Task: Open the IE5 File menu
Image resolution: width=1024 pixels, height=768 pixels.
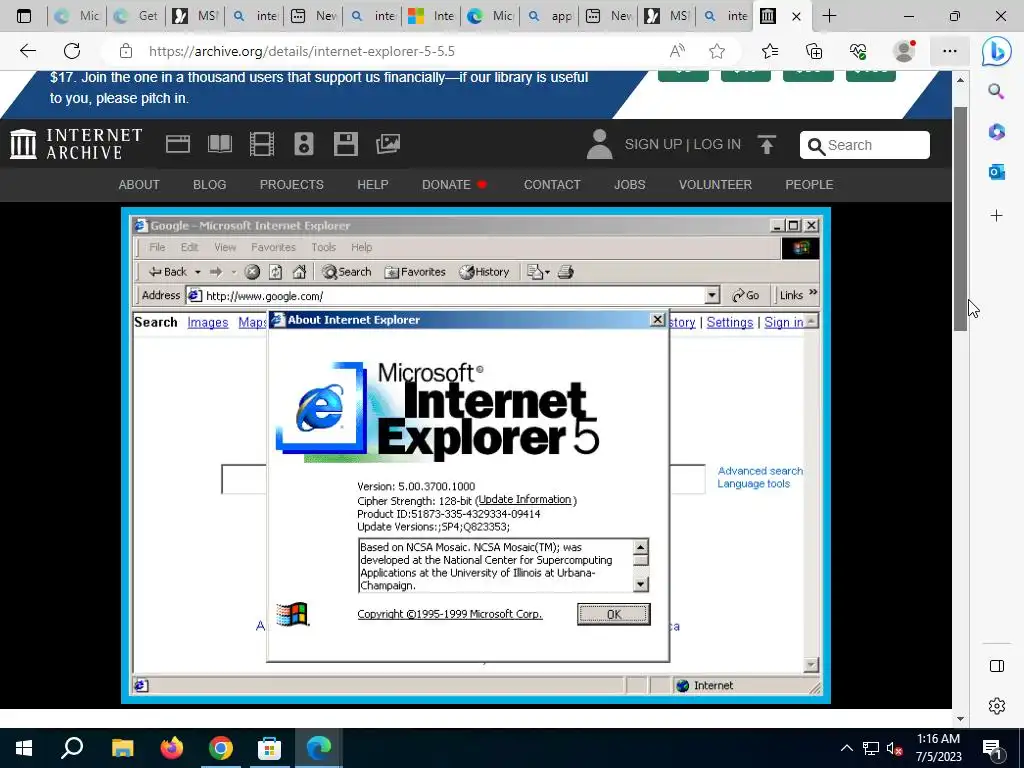Action: click(x=157, y=248)
